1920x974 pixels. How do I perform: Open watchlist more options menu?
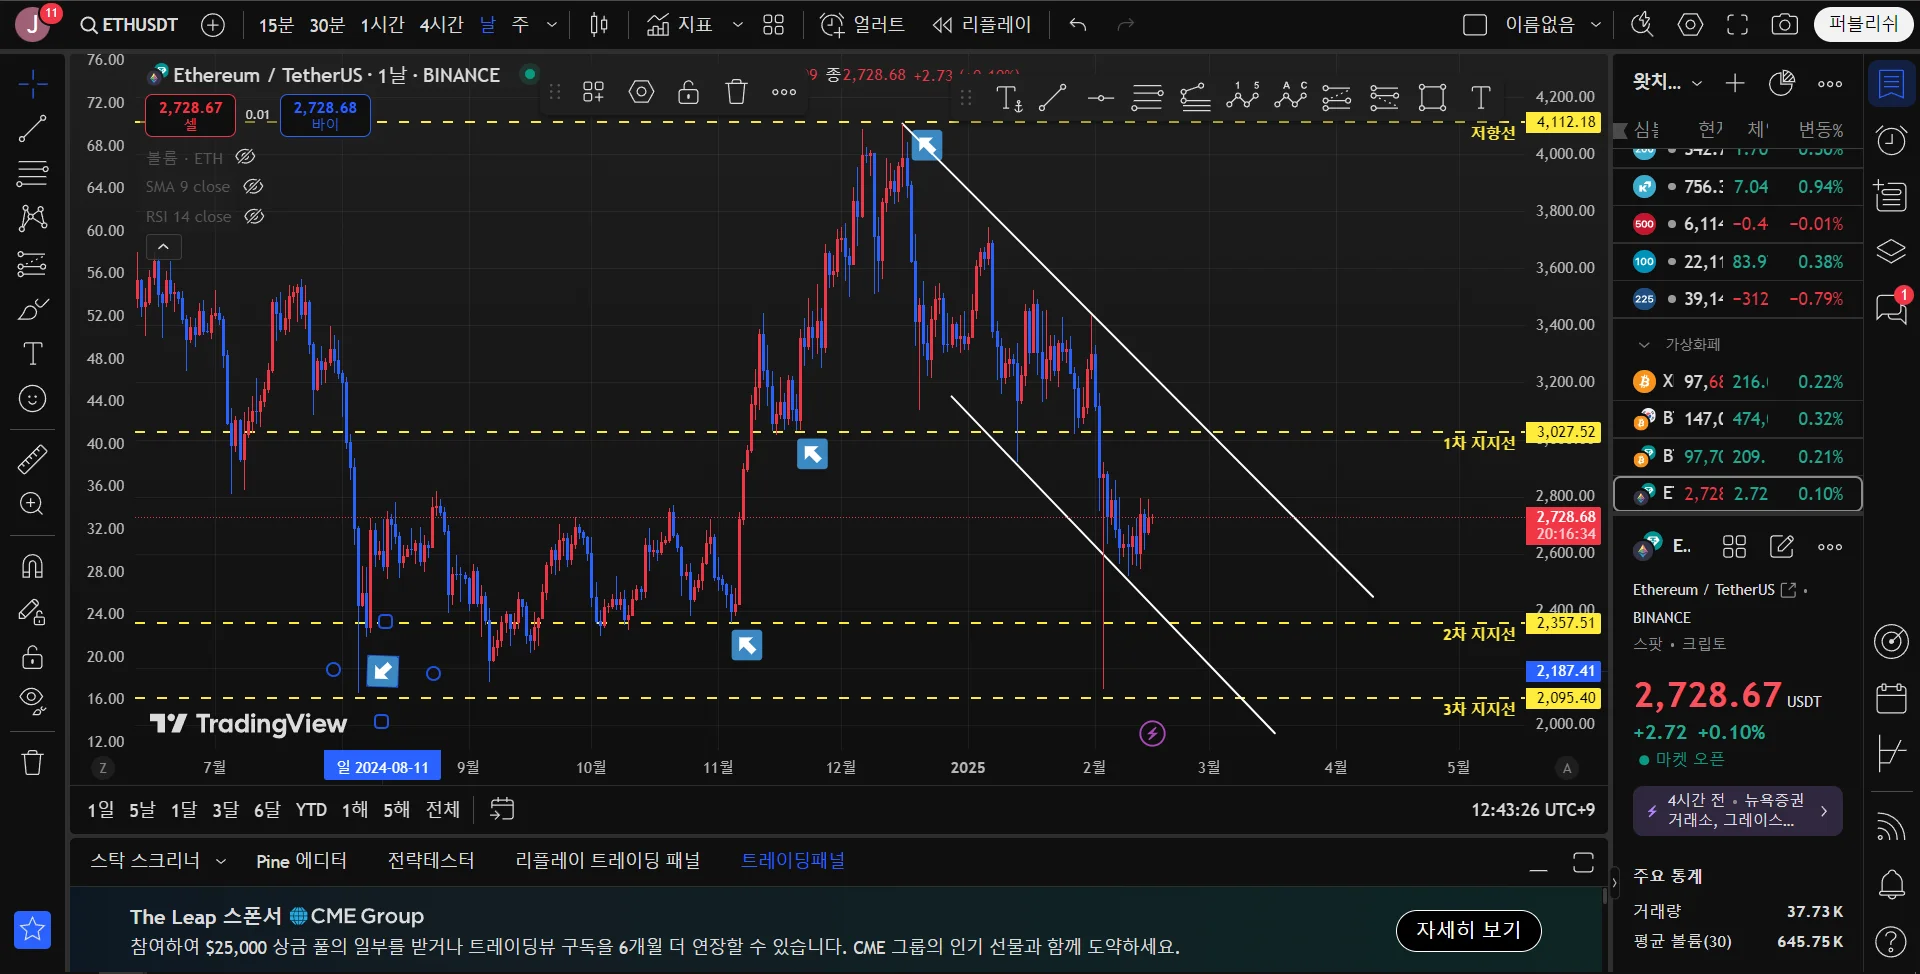(1830, 83)
